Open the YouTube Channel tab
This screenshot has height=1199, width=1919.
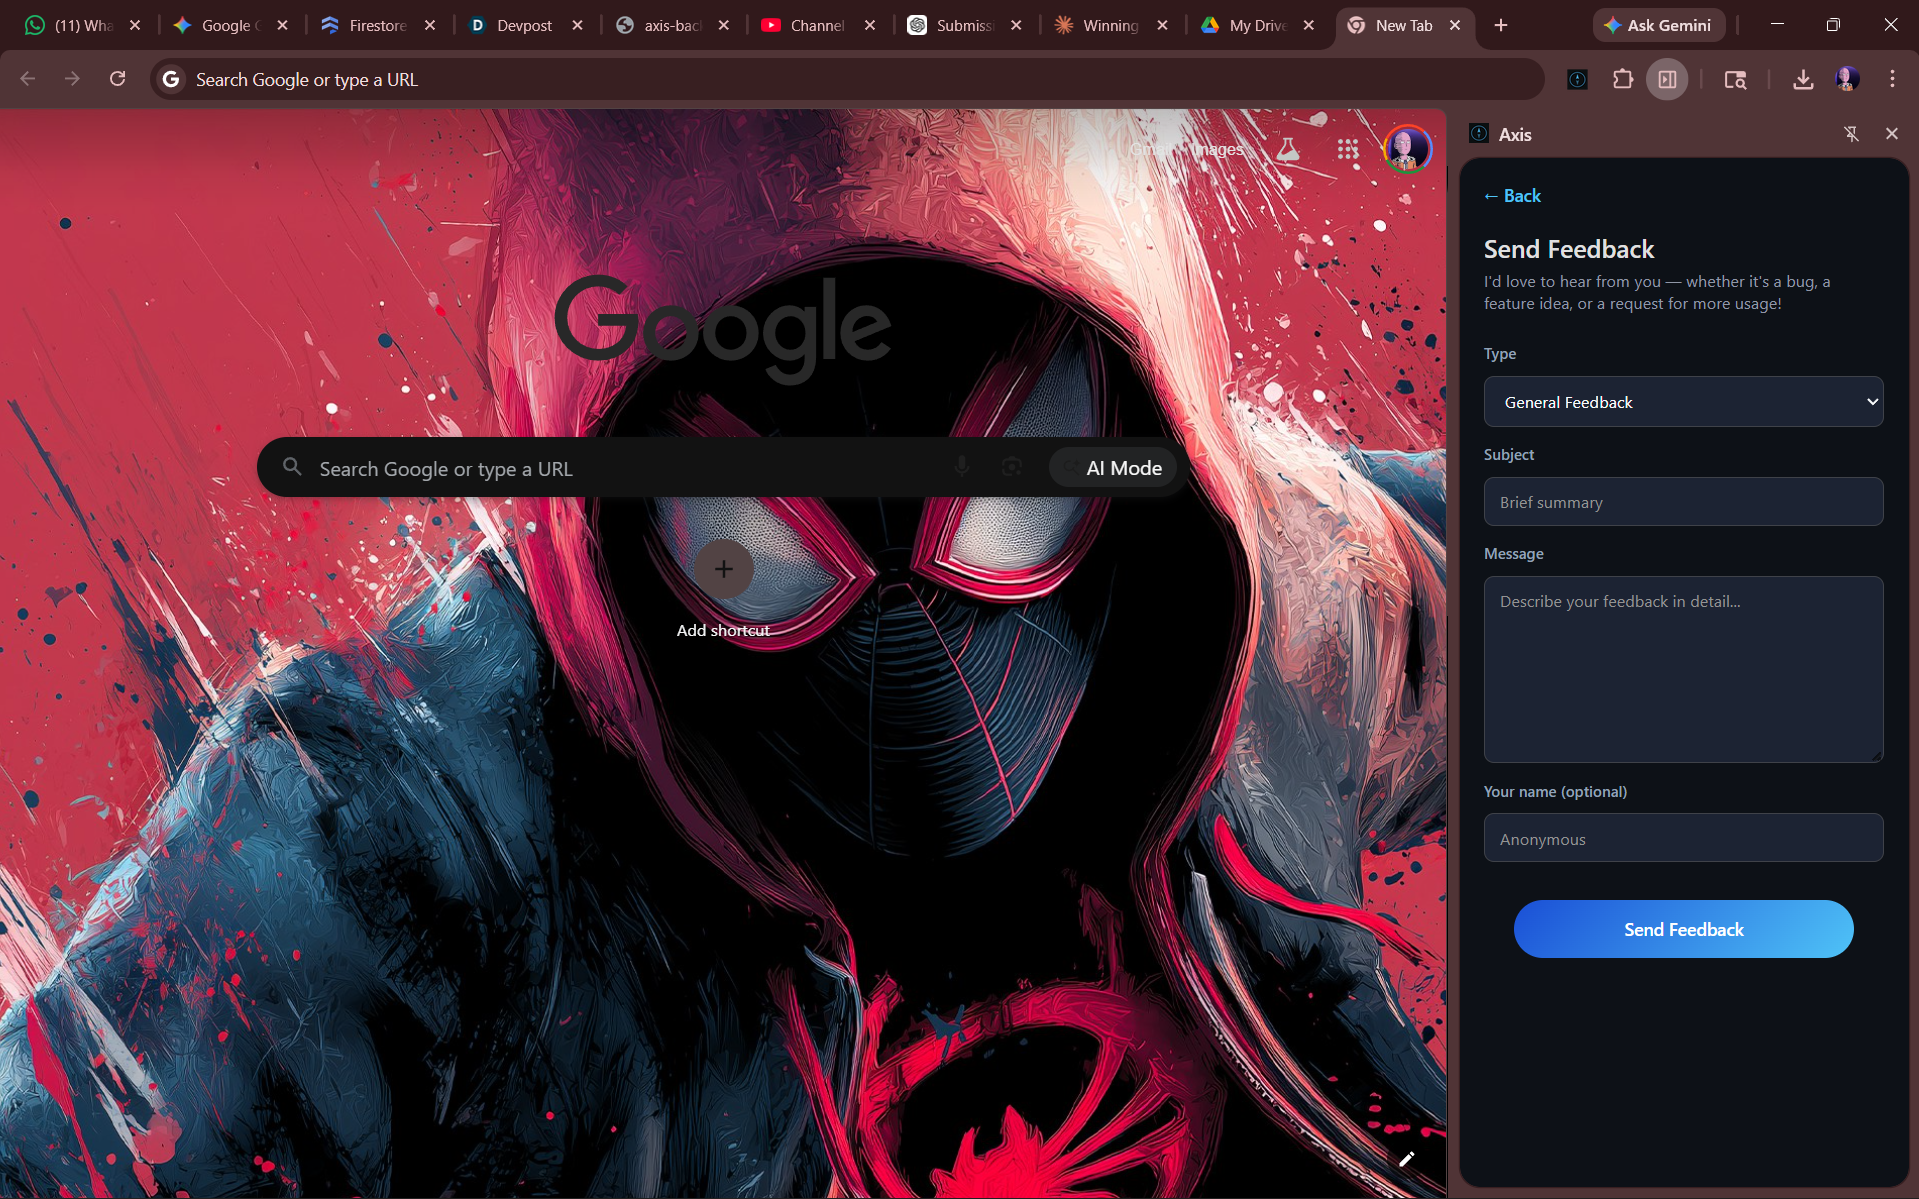point(817,25)
